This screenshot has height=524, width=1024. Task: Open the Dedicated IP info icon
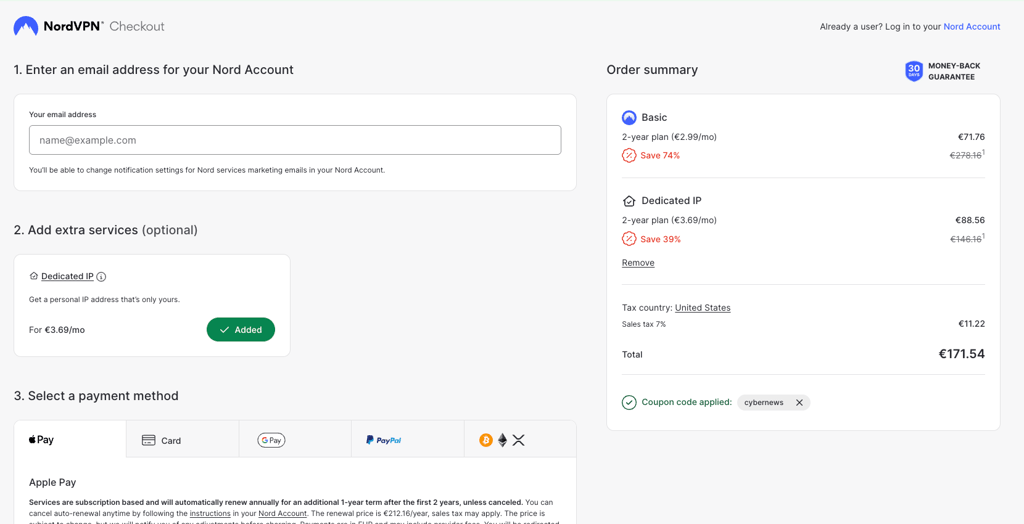[101, 276]
